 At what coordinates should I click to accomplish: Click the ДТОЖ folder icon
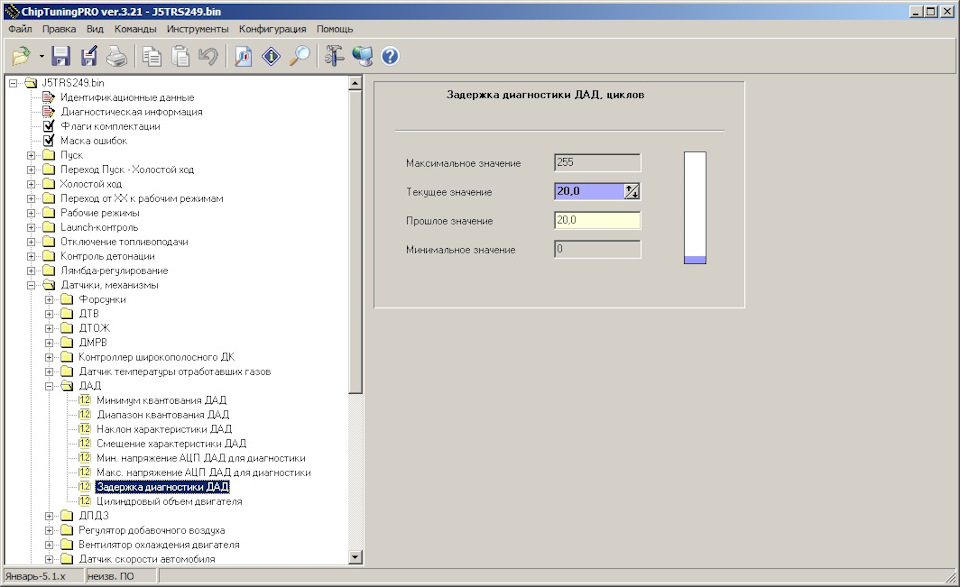(x=67, y=328)
